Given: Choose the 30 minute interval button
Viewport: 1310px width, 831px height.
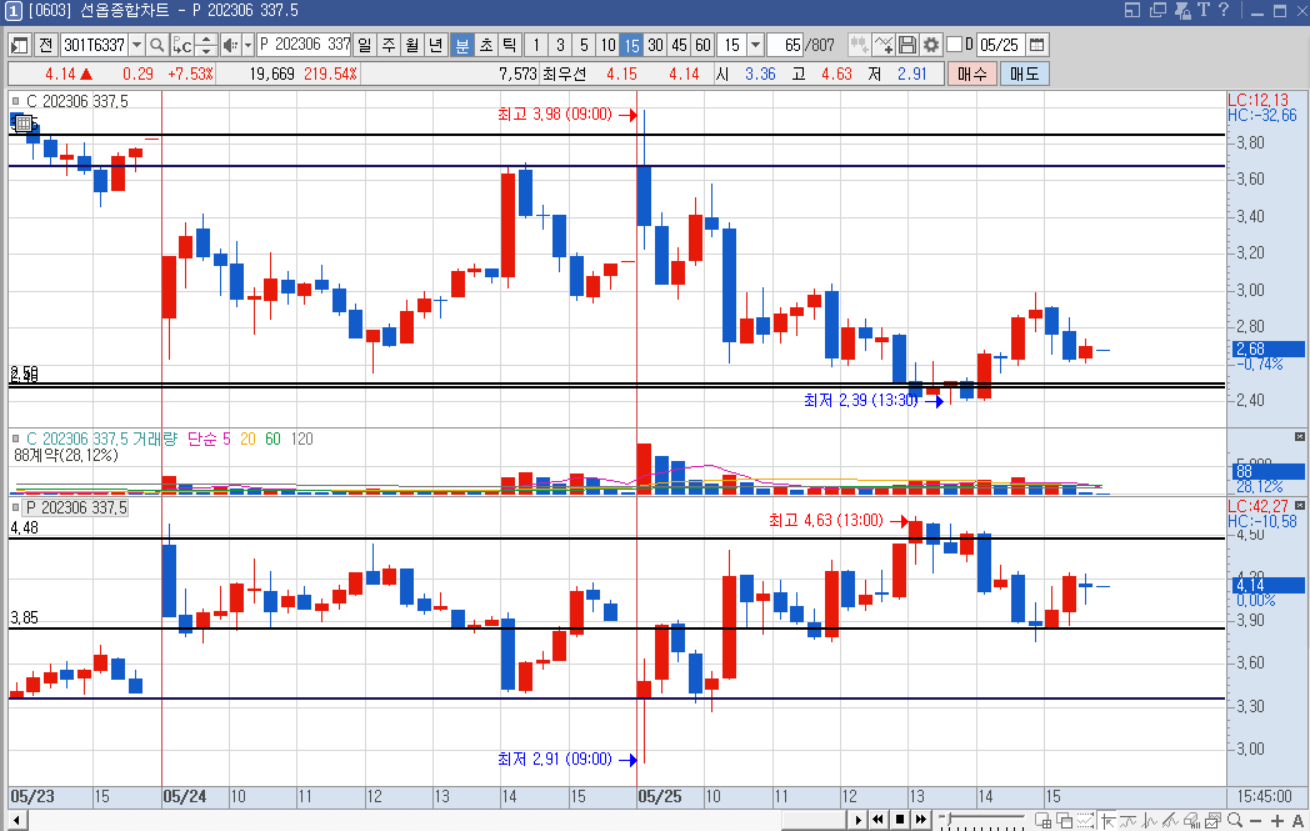Looking at the screenshot, I should [x=655, y=45].
